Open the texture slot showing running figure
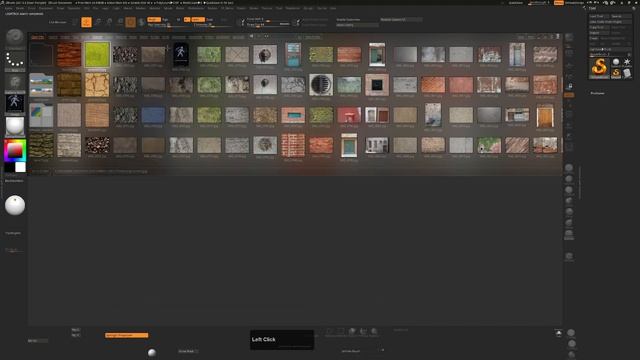 (x=15, y=103)
